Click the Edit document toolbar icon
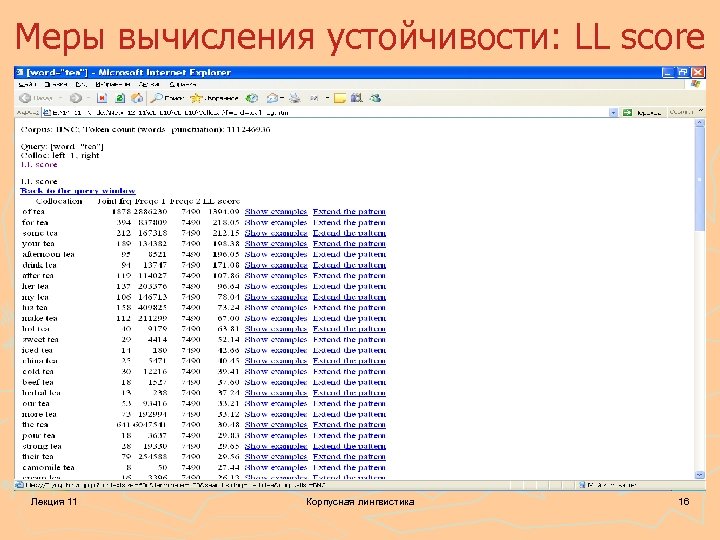720x540 pixels. pos(315,98)
